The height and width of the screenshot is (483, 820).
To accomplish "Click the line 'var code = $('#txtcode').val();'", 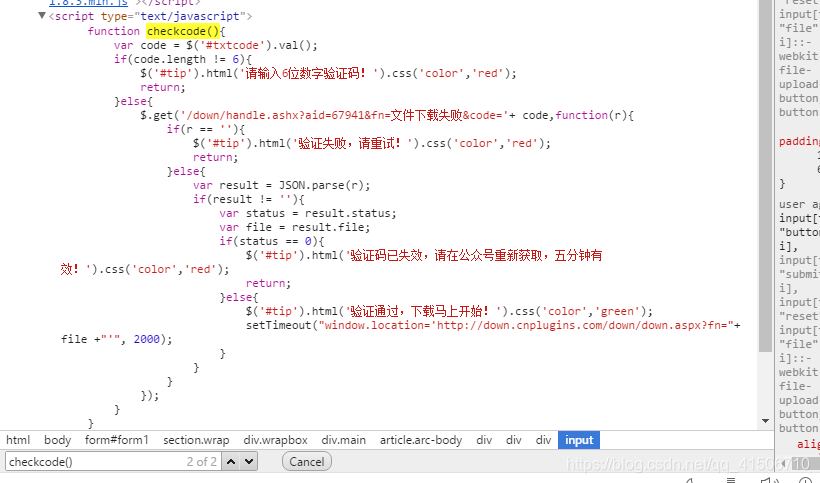I will (x=215, y=45).
